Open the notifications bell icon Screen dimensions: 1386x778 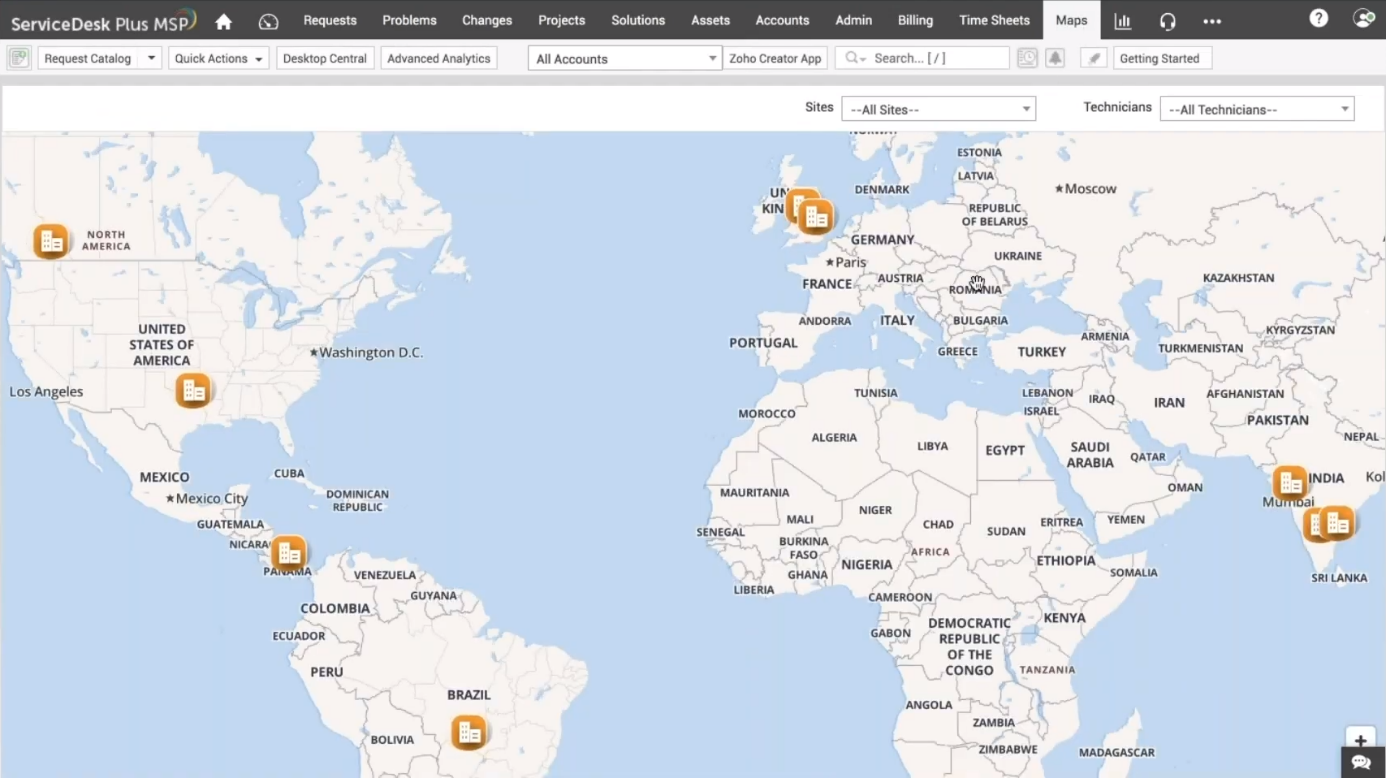click(x=1055, y=59)
